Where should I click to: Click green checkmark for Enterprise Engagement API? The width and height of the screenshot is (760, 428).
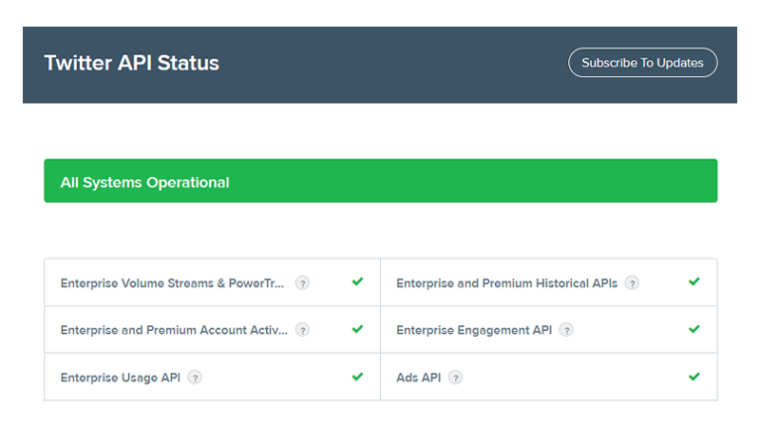pos(694,329)
